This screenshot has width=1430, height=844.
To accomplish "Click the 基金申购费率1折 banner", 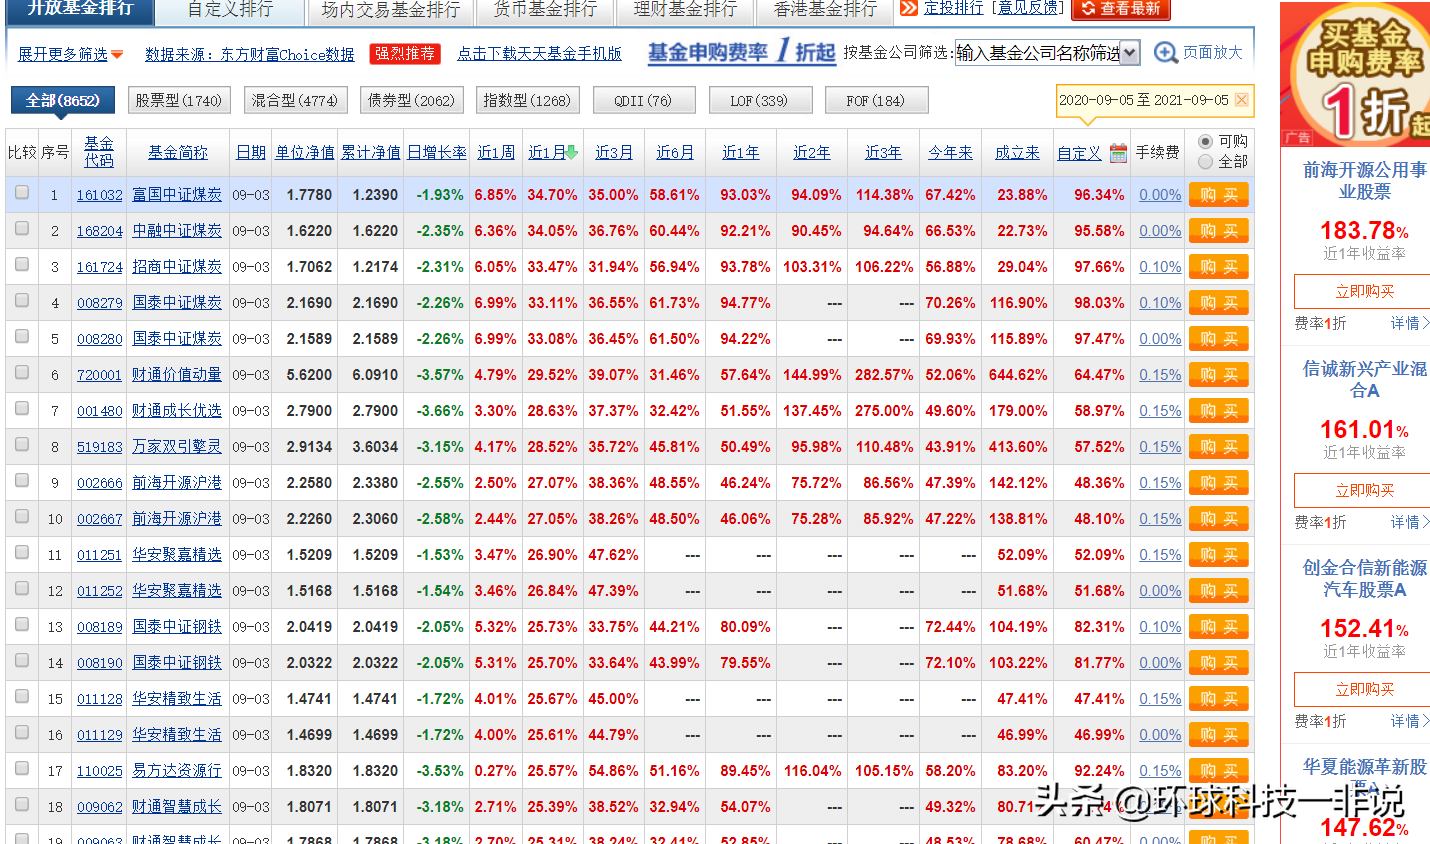I will (x=741, y=51).
